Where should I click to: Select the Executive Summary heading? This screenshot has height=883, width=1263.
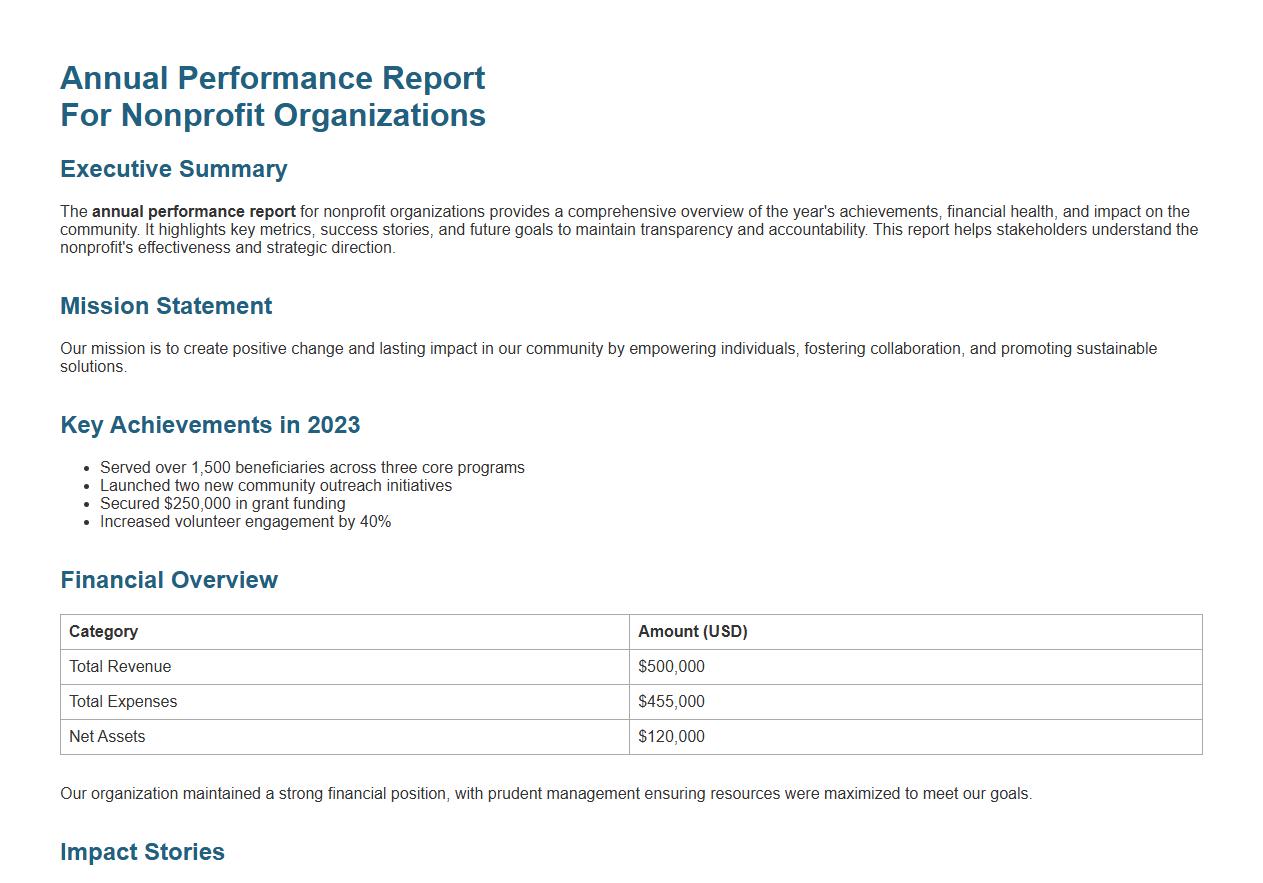(173, 169)
